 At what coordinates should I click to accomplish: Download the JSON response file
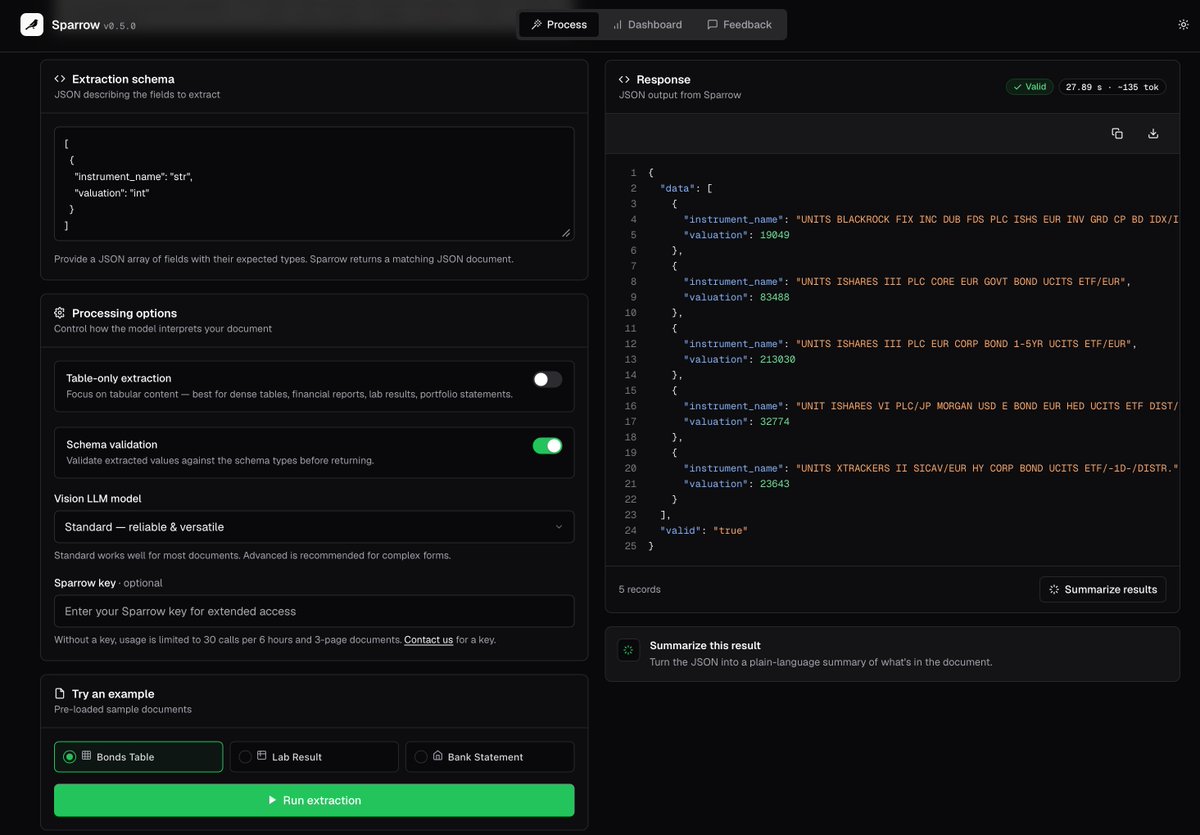pyautogui.click(x=1153, y=134)
